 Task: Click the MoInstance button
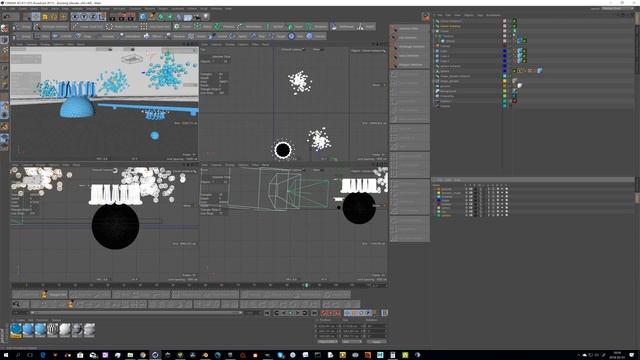(249, 27)
